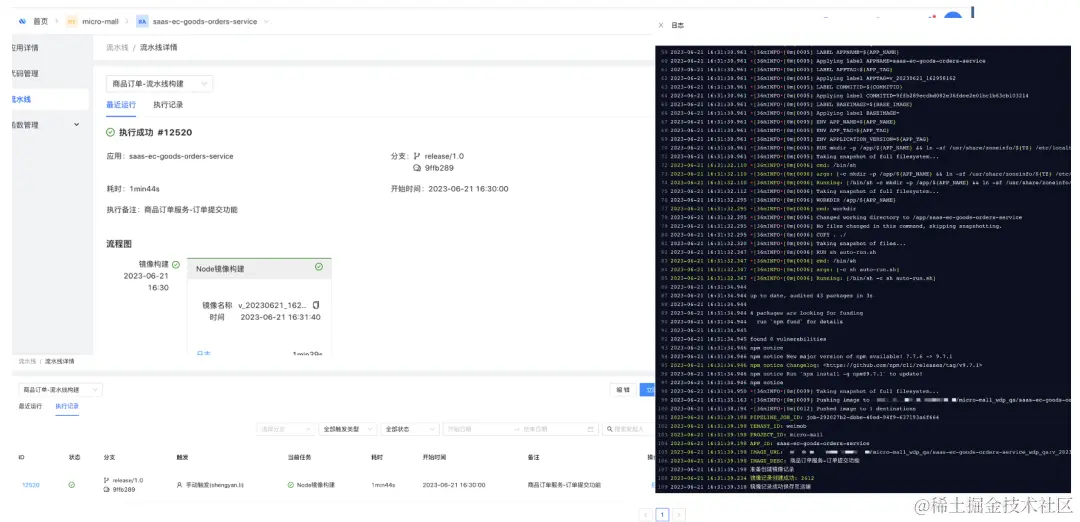Click the user icon beside 手动触发(shengyan.li)

point(180,485)
